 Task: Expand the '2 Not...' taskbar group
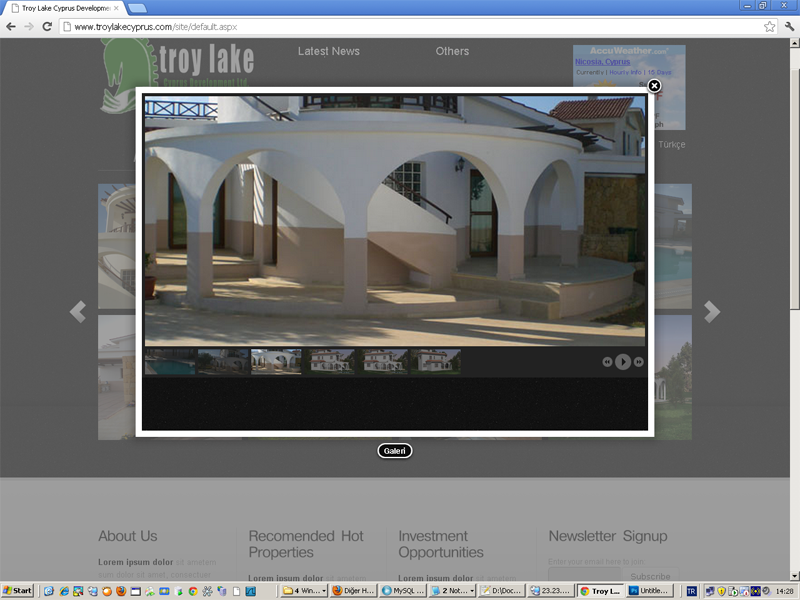(x=452, y=591)
